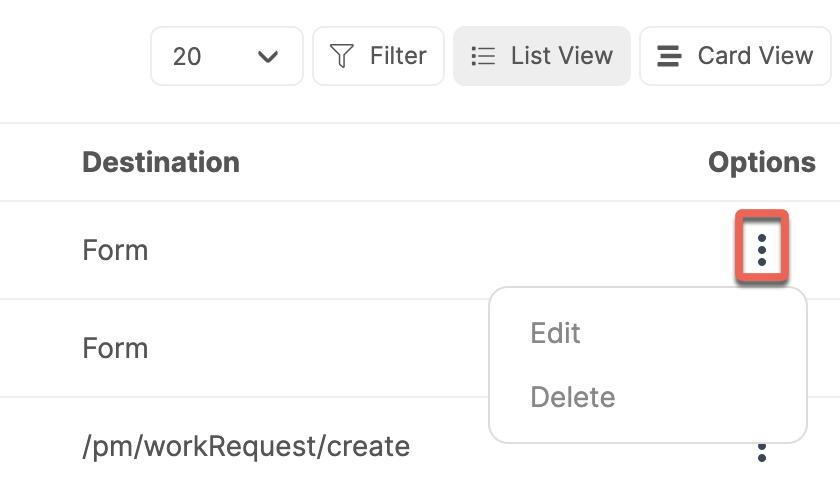Click the Card View label text

[755, 55]
